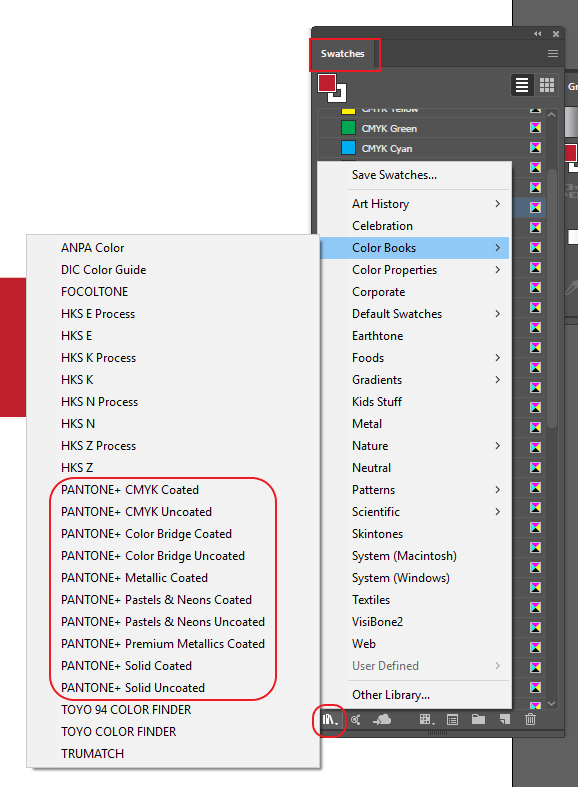Click the Swatches panel tab
The height and width of the screenshot is (787, 578).
point(343,54)
